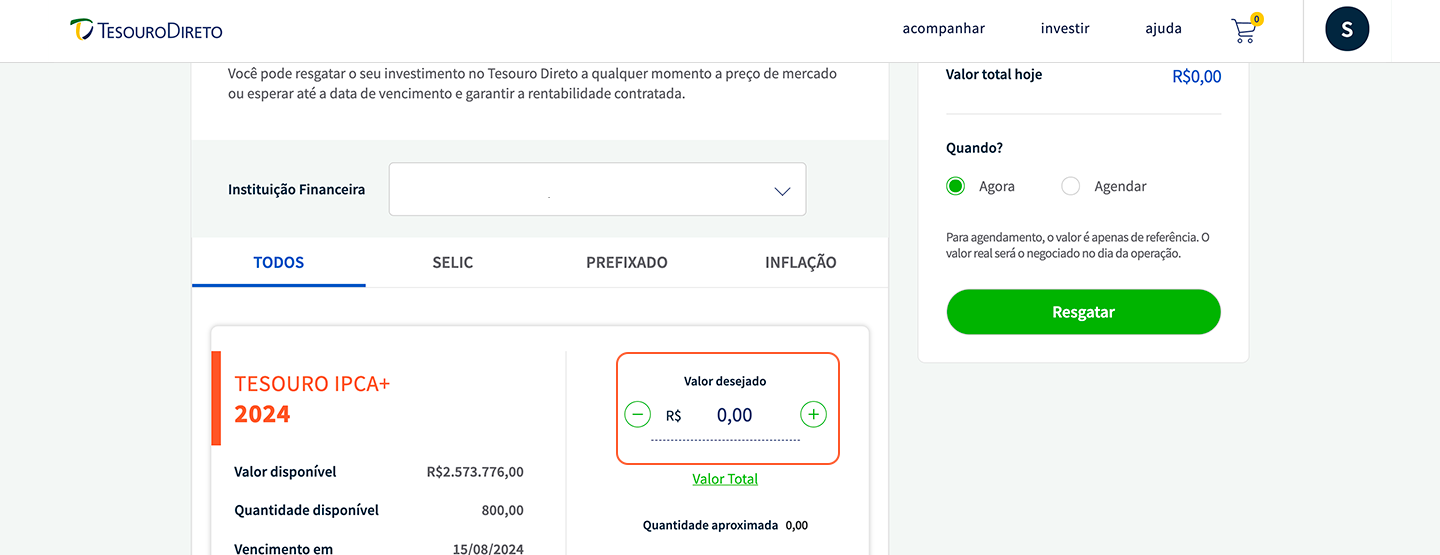
Task: Switch to the INFLAÇÃO tab
Action: (801, 263)
